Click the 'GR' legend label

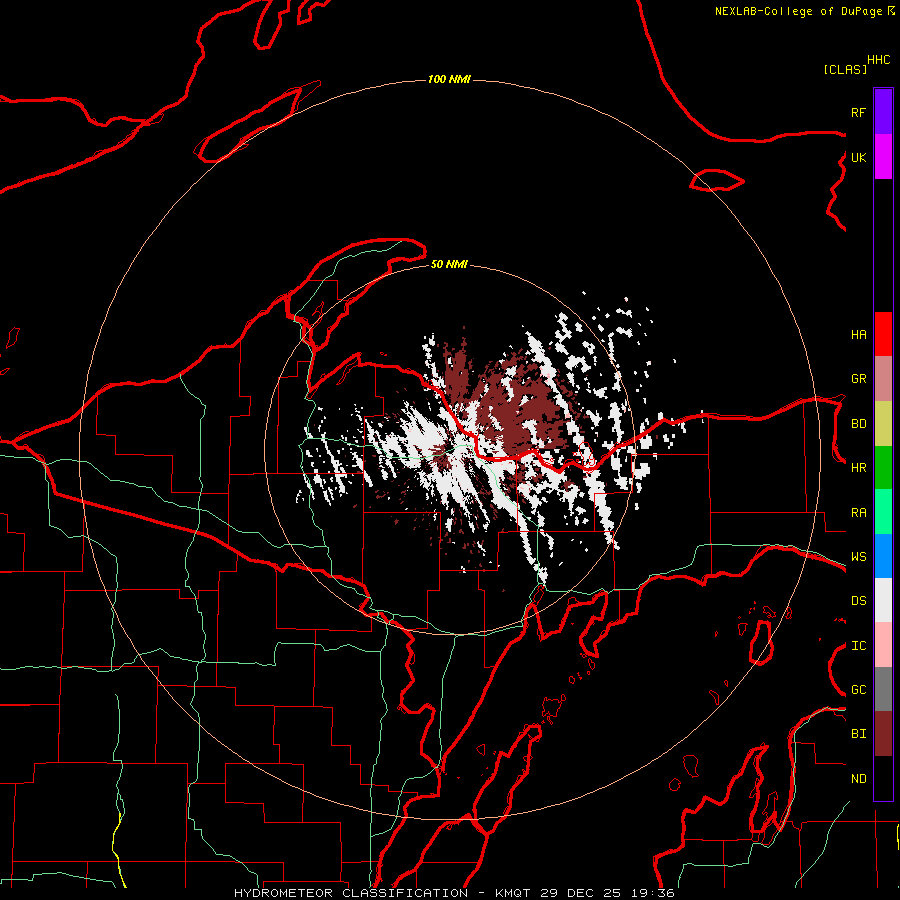coord(858,379)
